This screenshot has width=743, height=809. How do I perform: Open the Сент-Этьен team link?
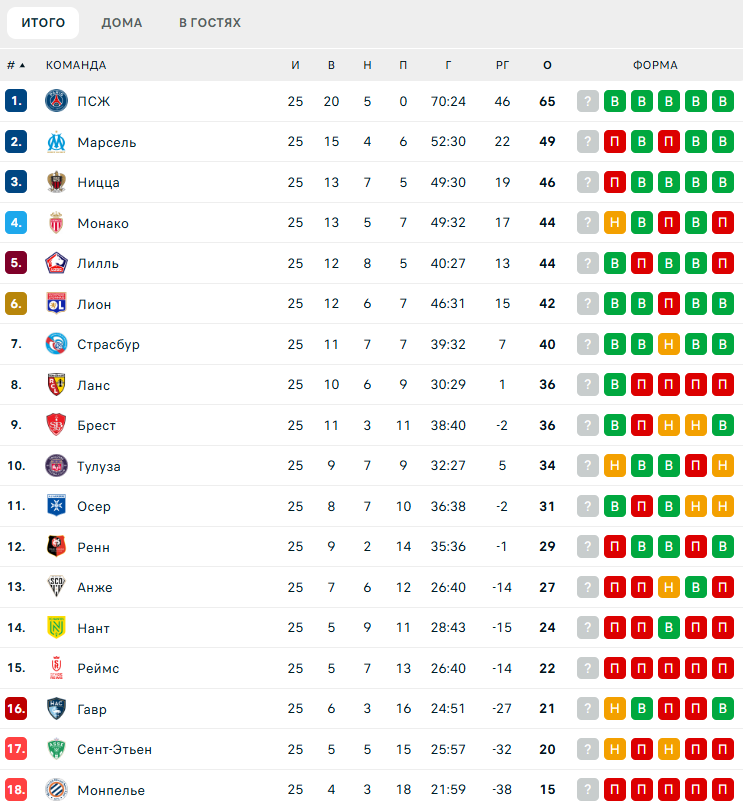coord(114,749)
